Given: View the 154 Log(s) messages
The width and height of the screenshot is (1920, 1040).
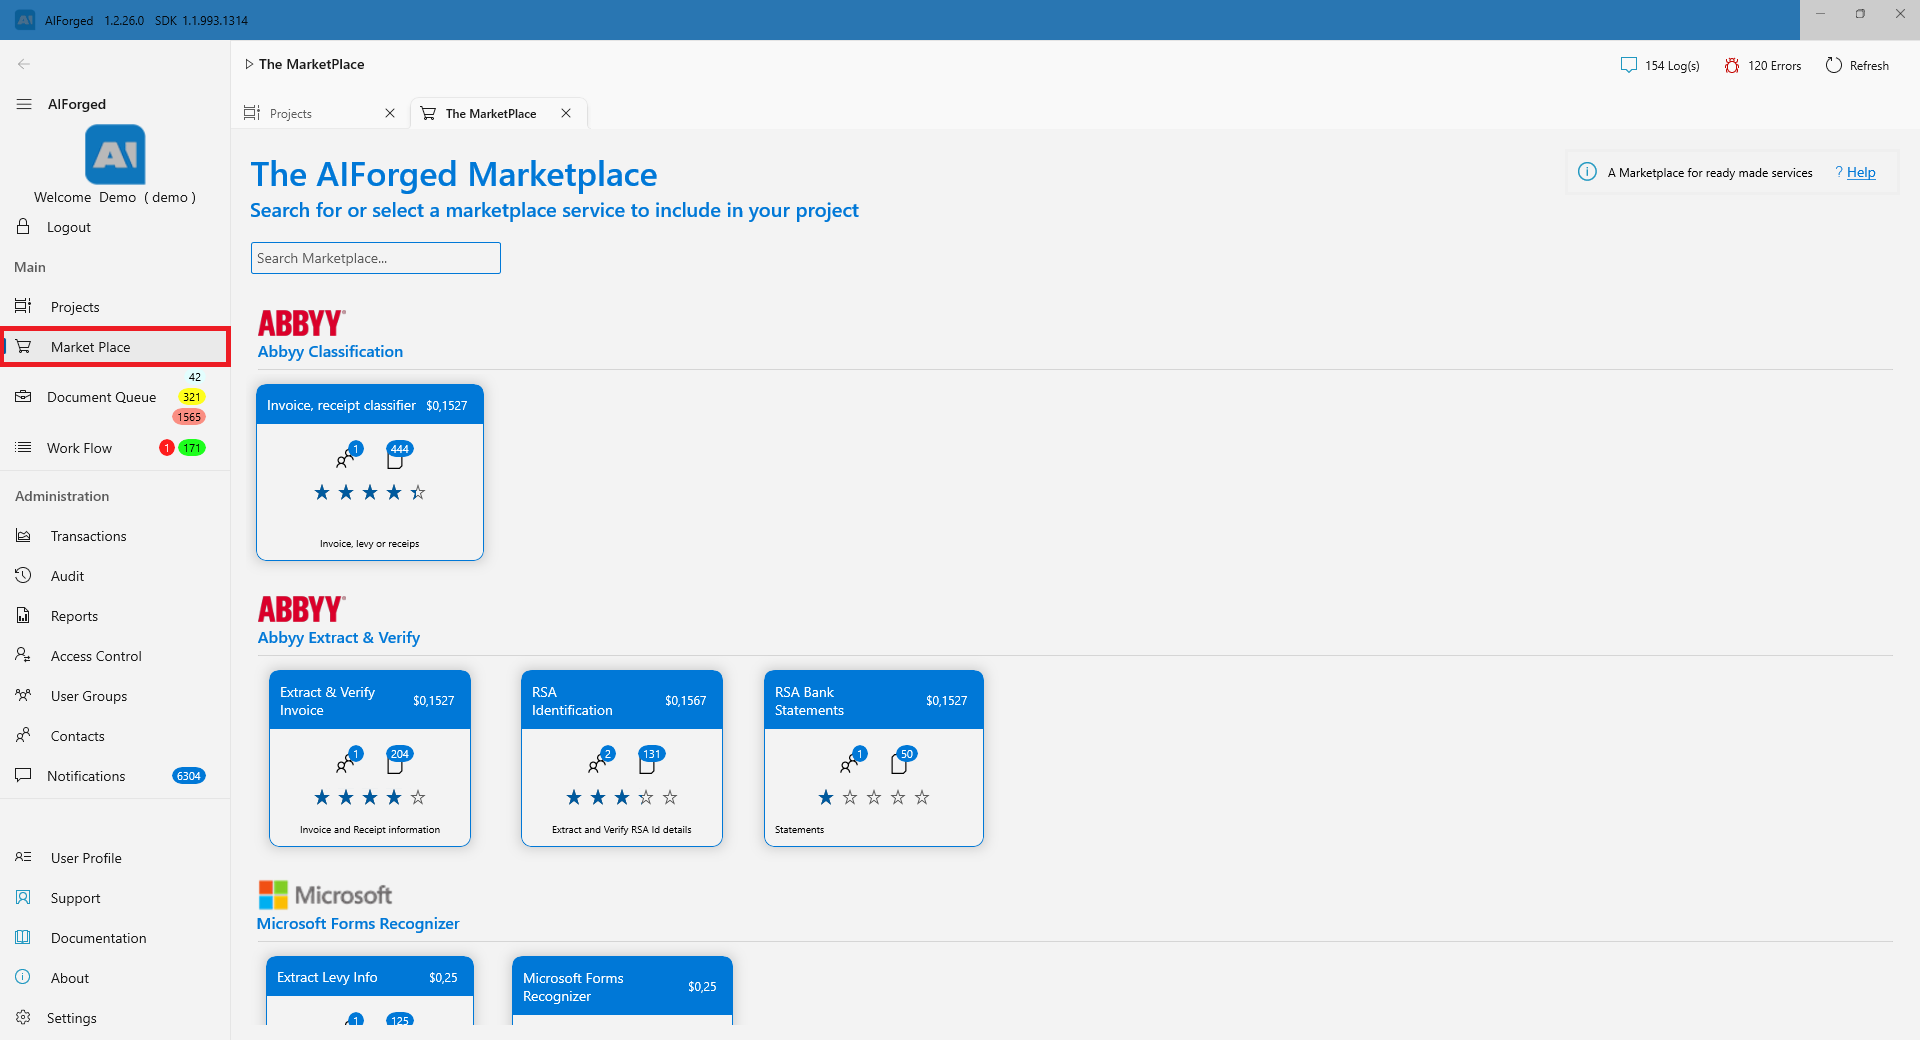Looking at the screenshot, I should pyautogui.click(x=1660, y=65).
